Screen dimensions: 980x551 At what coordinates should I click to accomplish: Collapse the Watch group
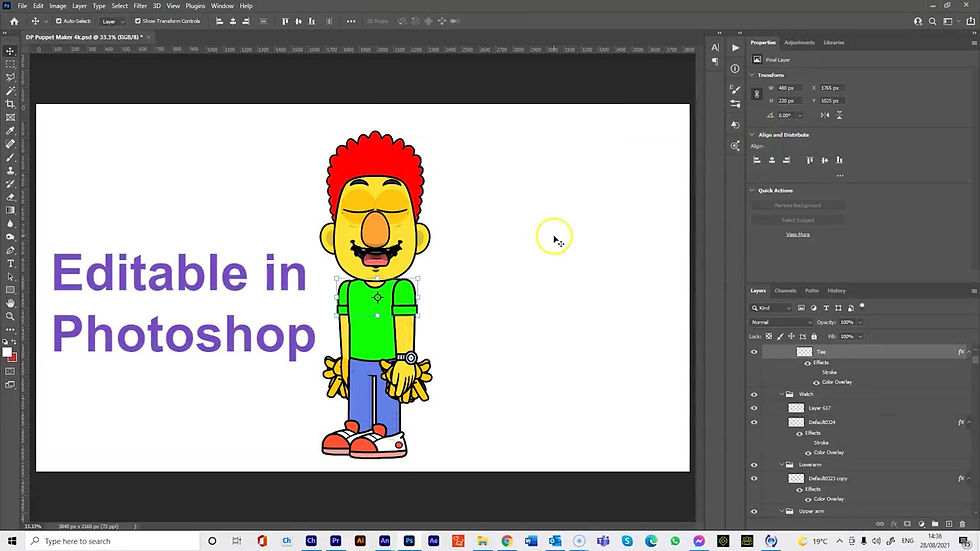pos(781,394)
